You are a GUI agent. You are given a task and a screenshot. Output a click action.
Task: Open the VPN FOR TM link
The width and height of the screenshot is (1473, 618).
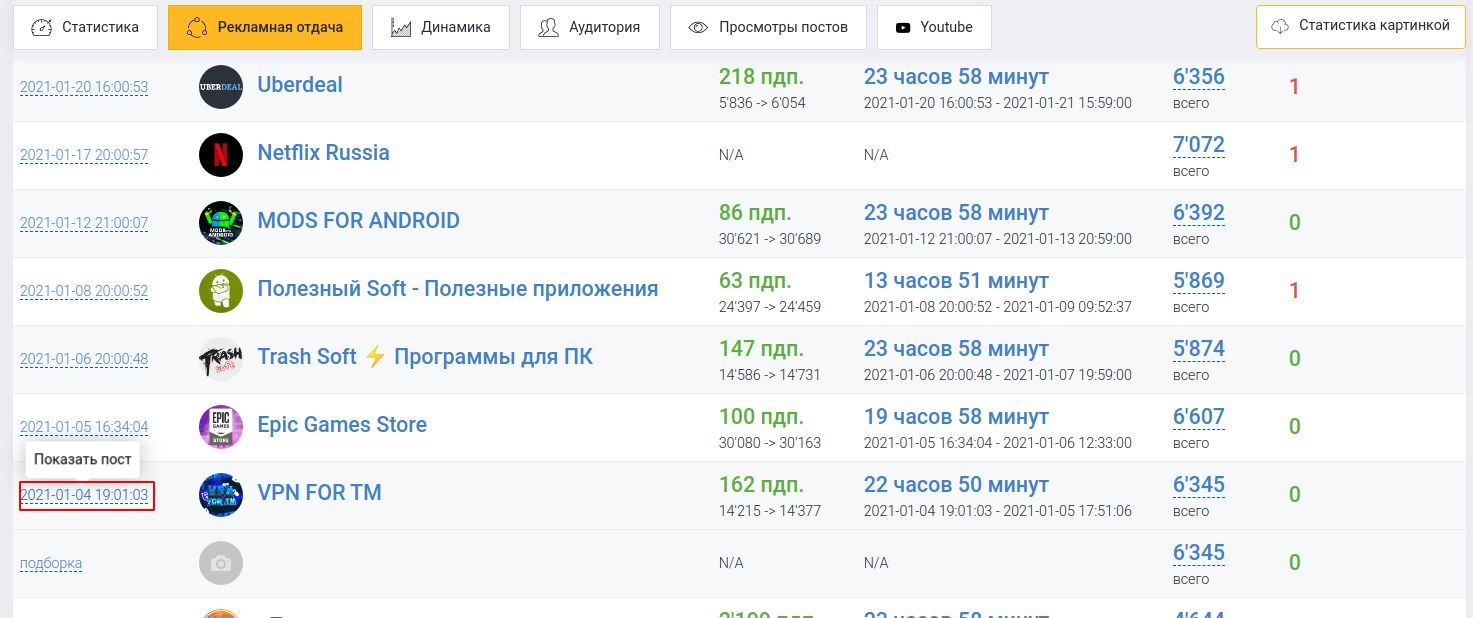[x=320, y=493]
